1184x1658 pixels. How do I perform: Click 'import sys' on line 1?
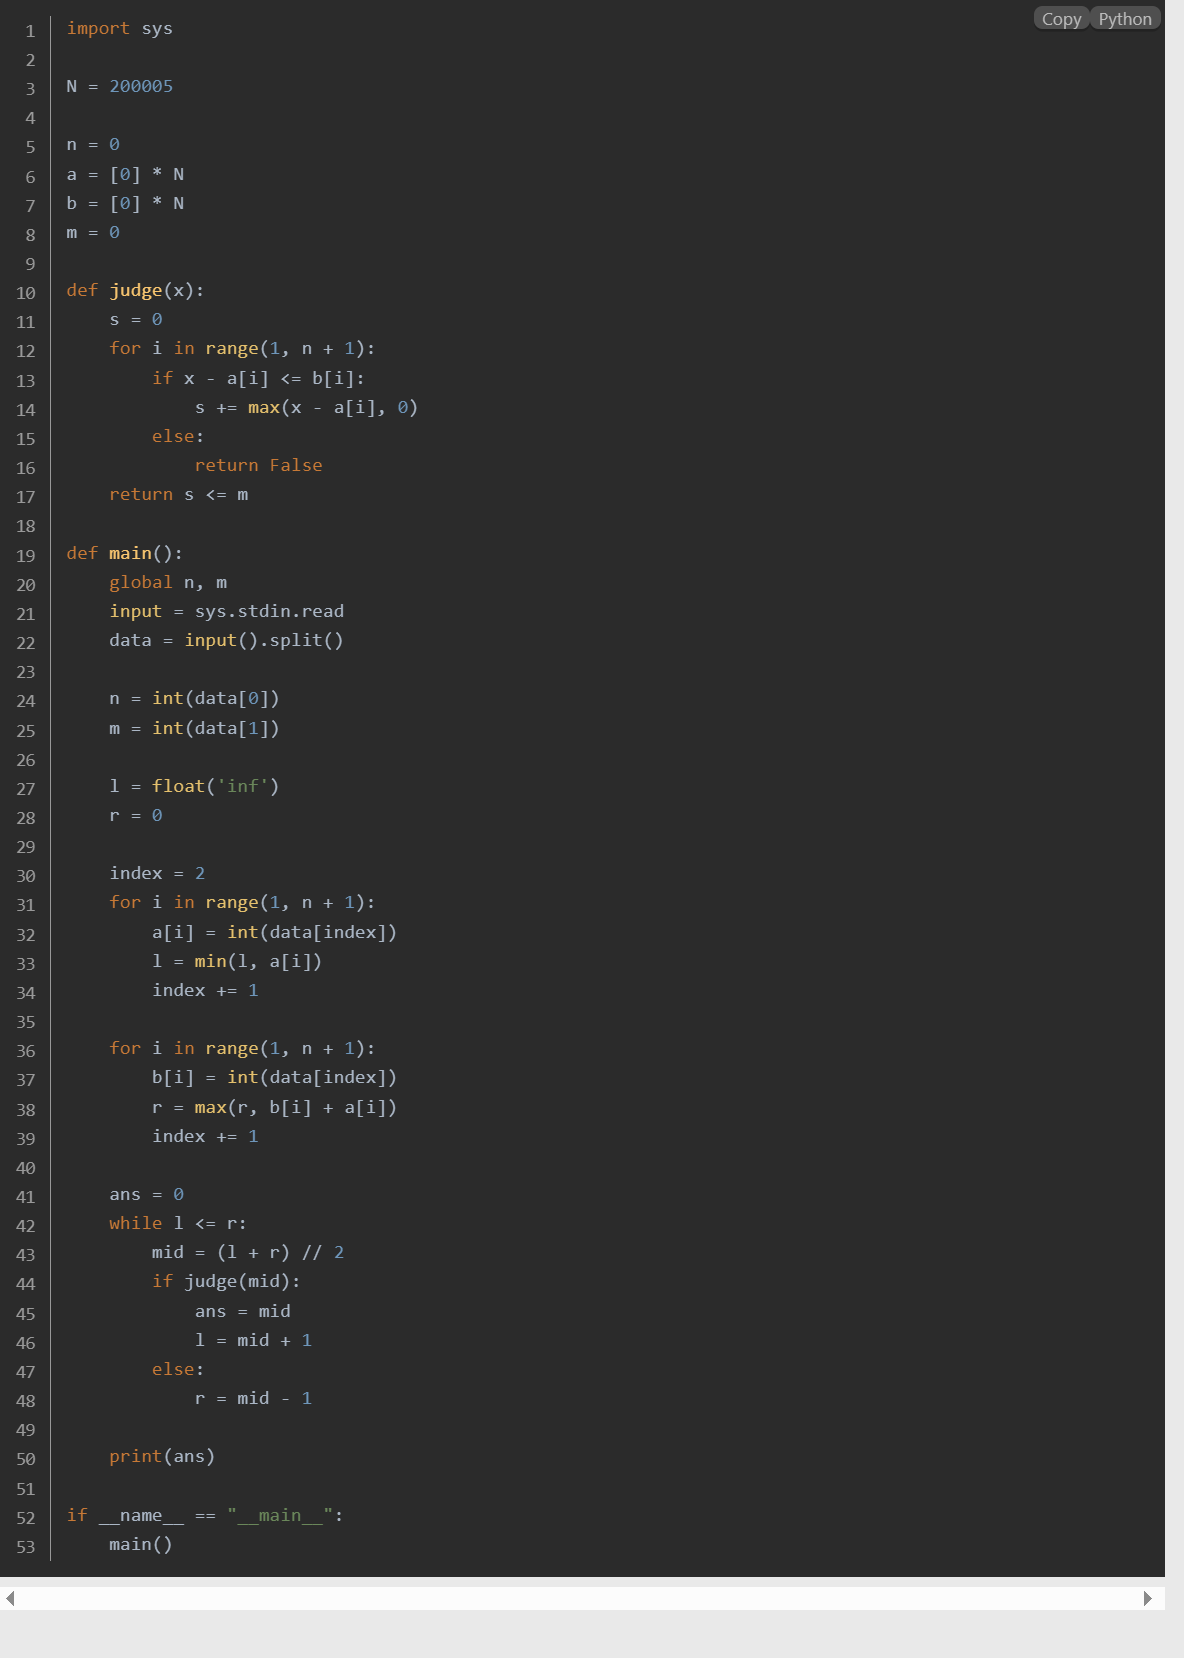[120, 28]
